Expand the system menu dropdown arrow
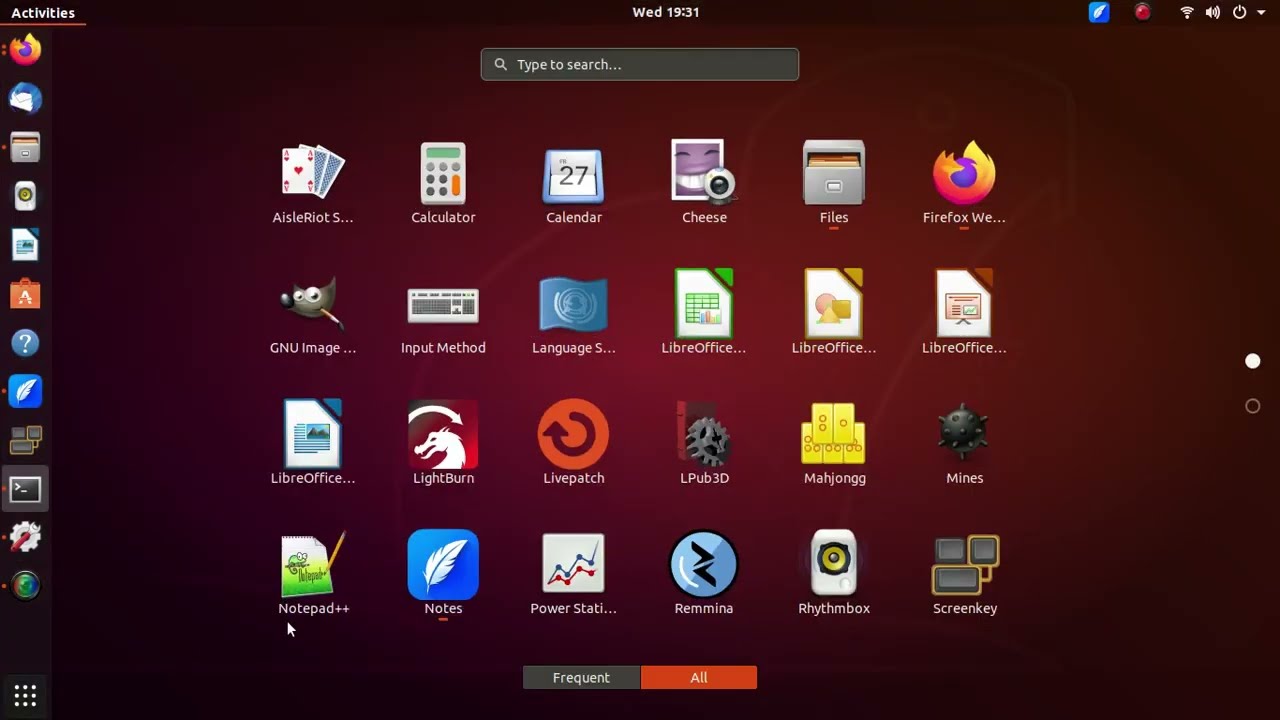1280x720 pixels. tap(1261, 12)
